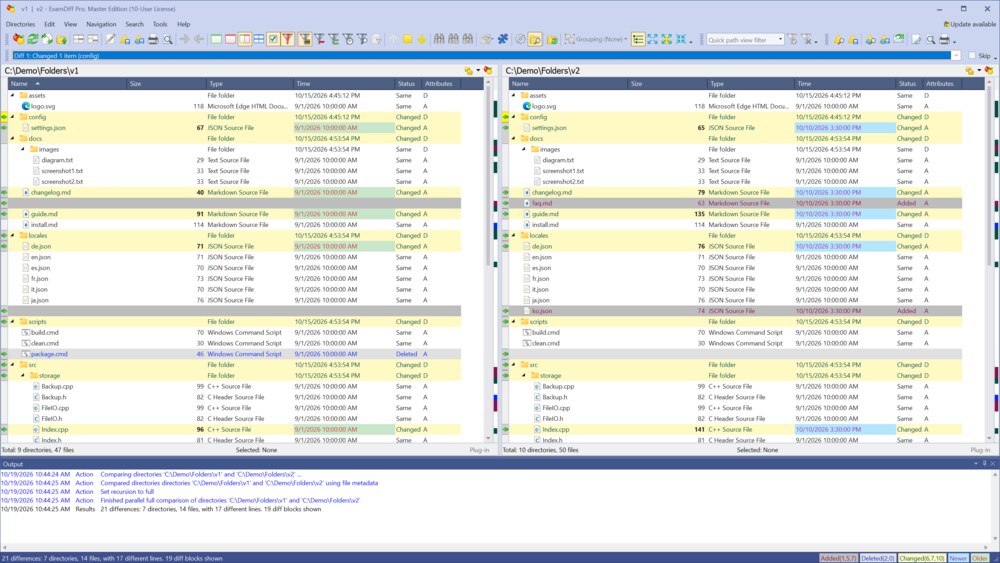Collapse the storage folder in v1 pane
1000x563 pixels.
click(23, 376)
